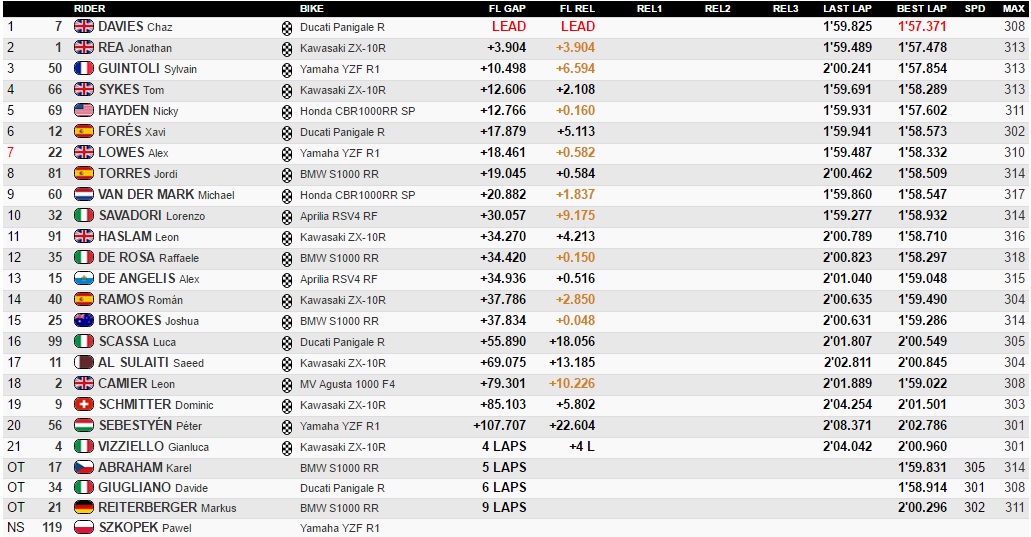Click the round icon before Ducati Panigale R in Davies' row

pyautogui.click(x=288, y=27)
